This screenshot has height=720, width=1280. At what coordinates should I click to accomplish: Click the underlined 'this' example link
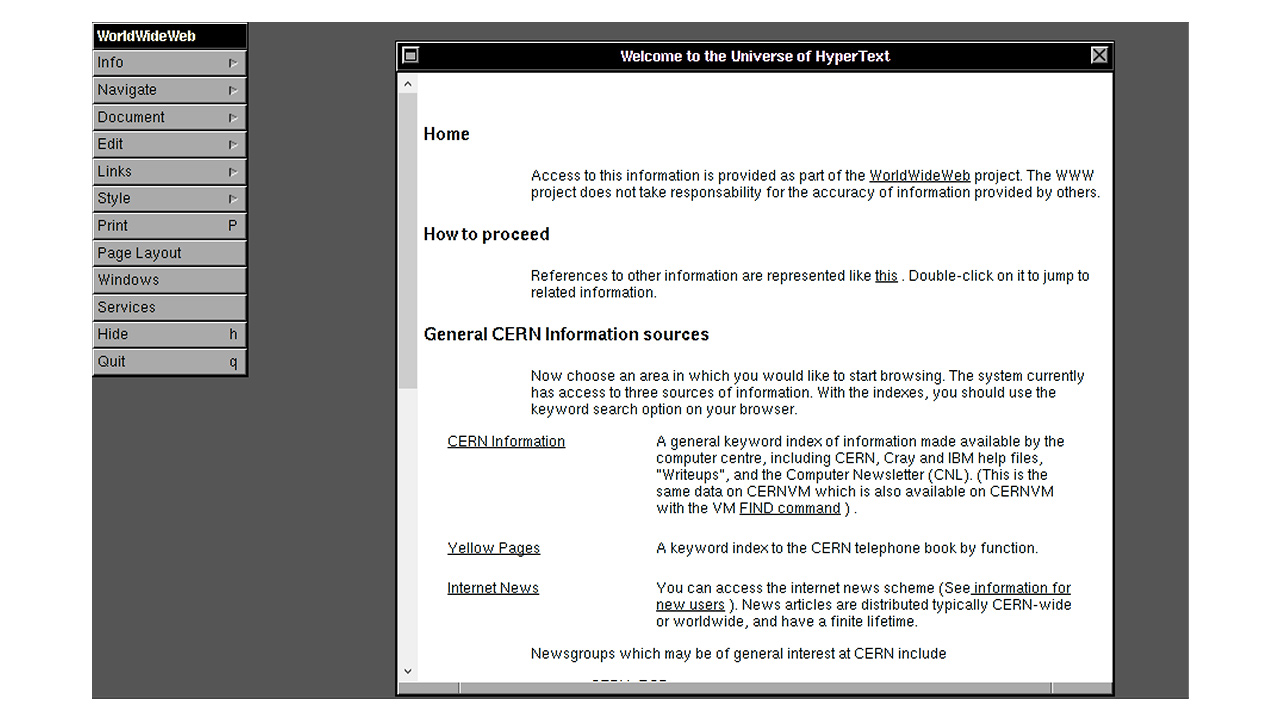pyautogui.click(x=886, y=276)
